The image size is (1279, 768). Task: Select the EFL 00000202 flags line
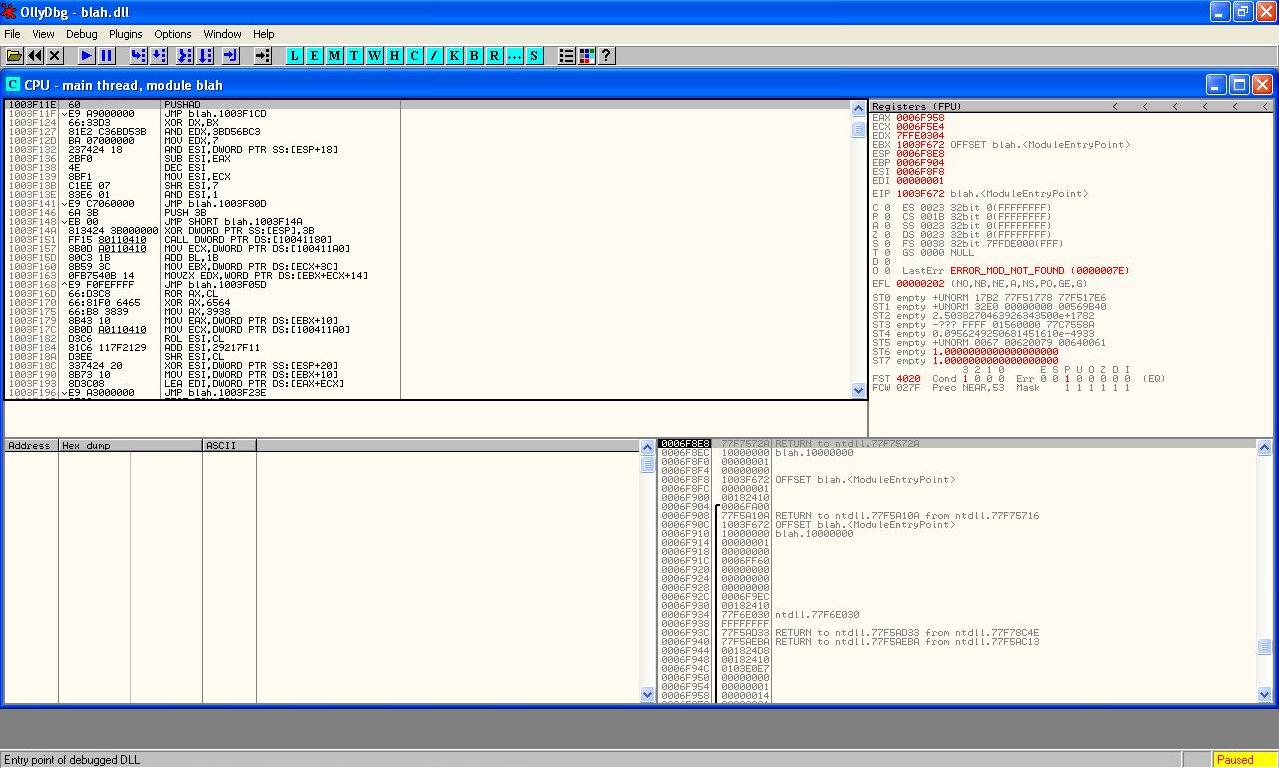[x=979, y=284]
